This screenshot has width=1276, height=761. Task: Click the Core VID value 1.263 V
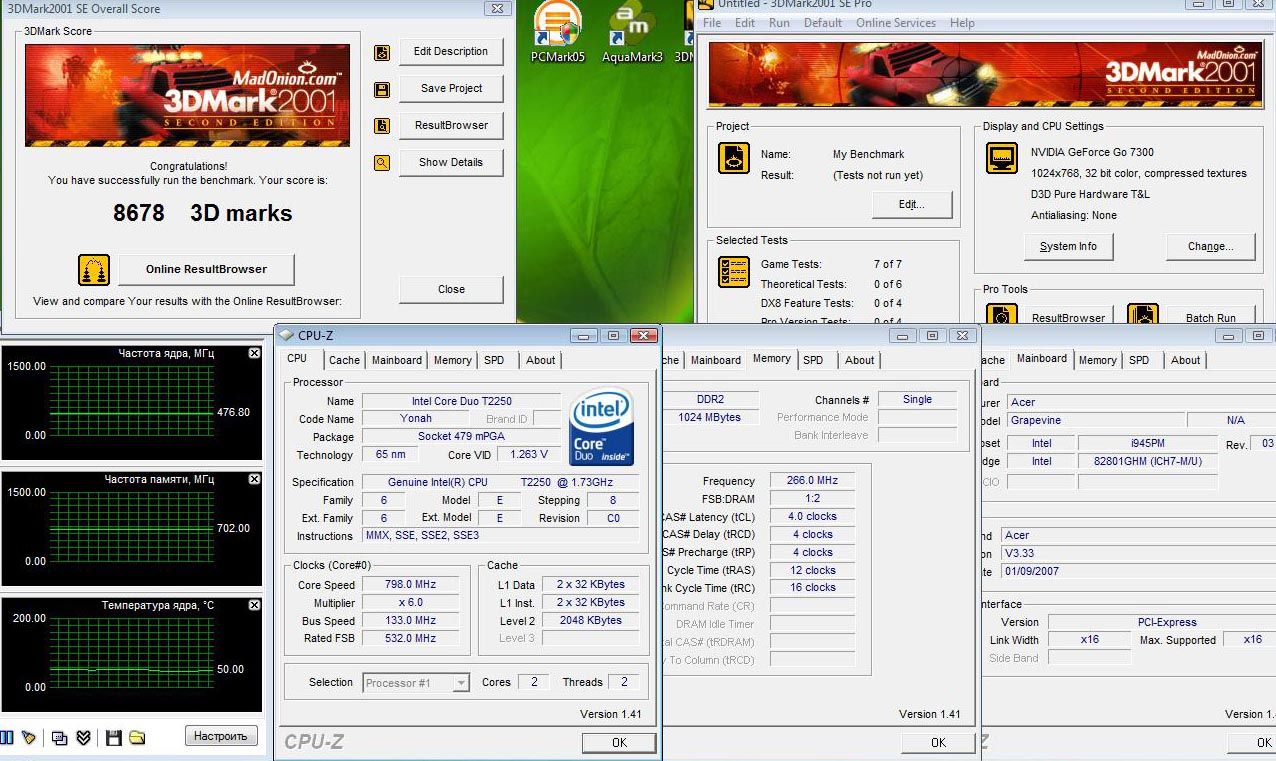(530, 455)
